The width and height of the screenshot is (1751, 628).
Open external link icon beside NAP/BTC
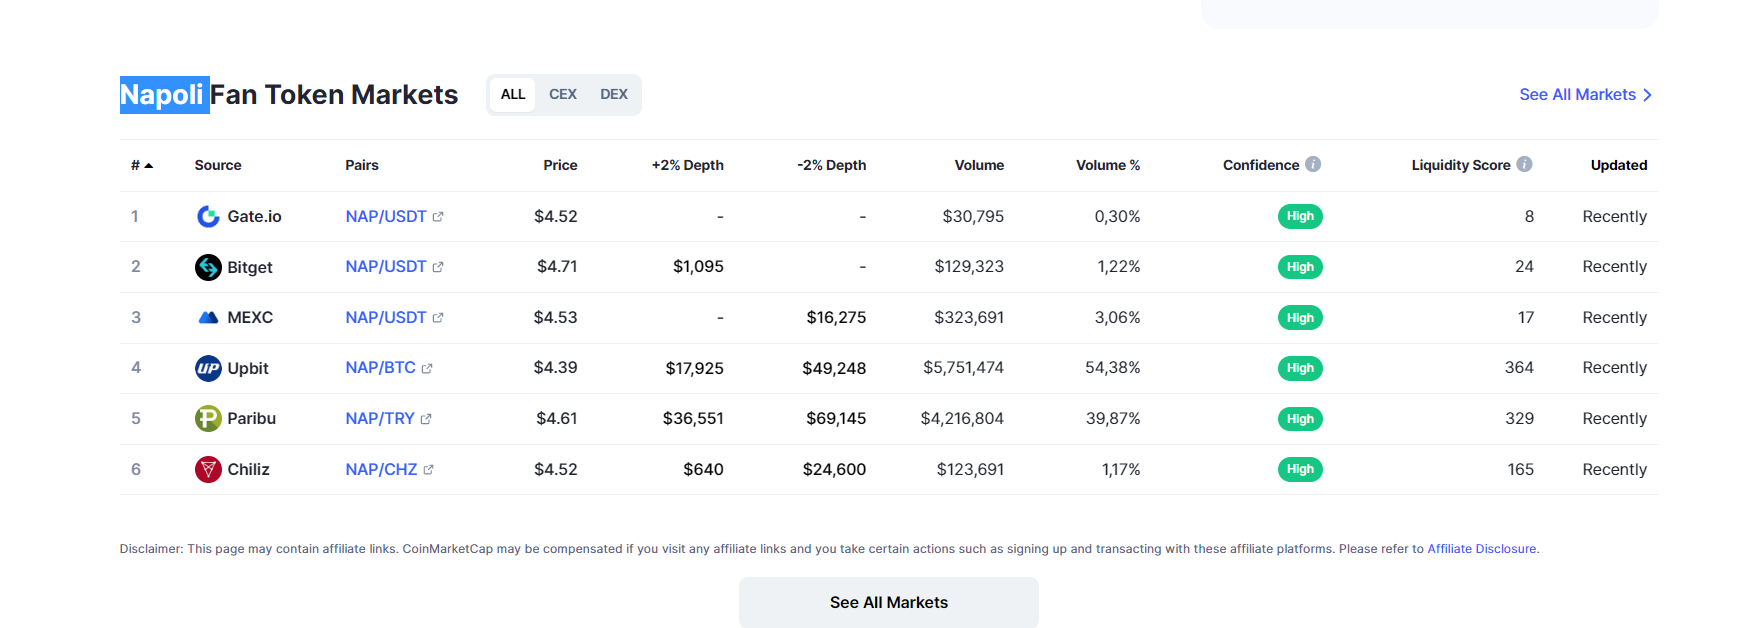[x=427, y=368]
